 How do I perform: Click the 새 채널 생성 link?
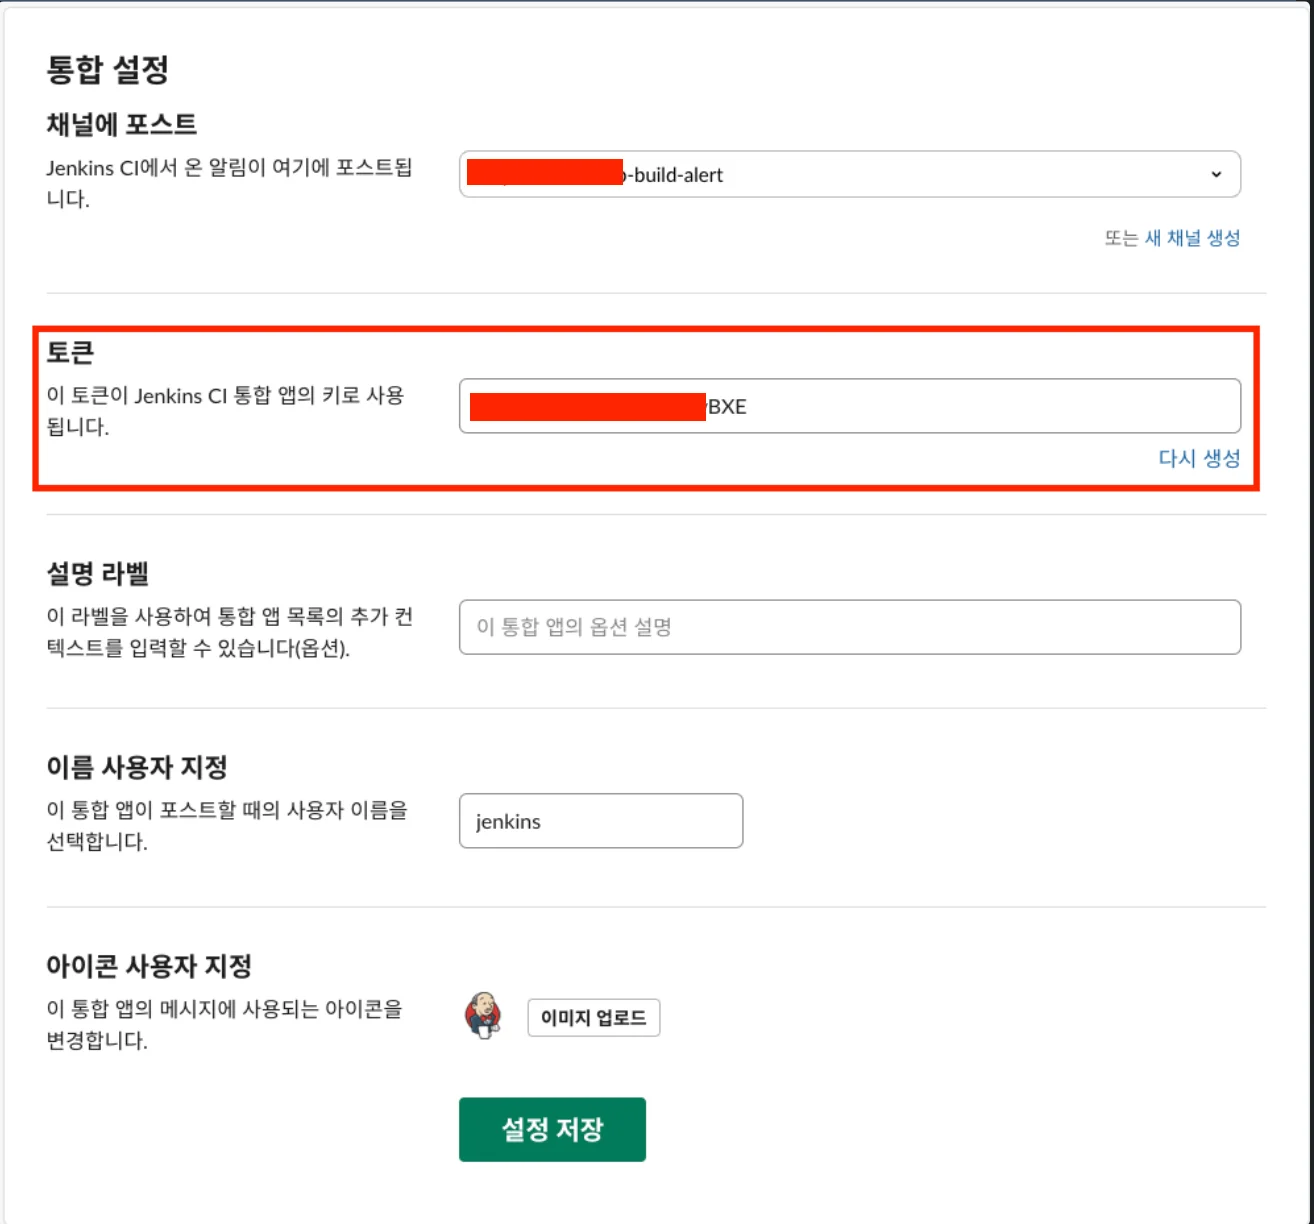1192,238
